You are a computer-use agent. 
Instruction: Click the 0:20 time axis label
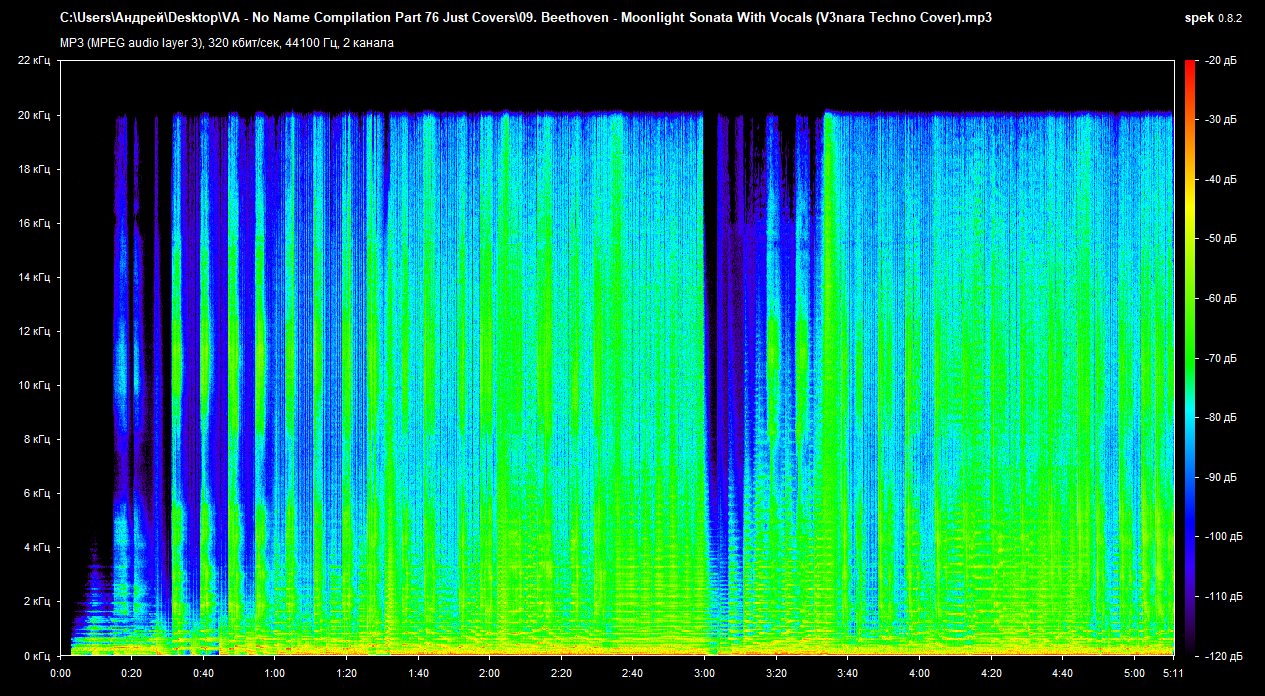pyautogui.click(x=132, y=673)
